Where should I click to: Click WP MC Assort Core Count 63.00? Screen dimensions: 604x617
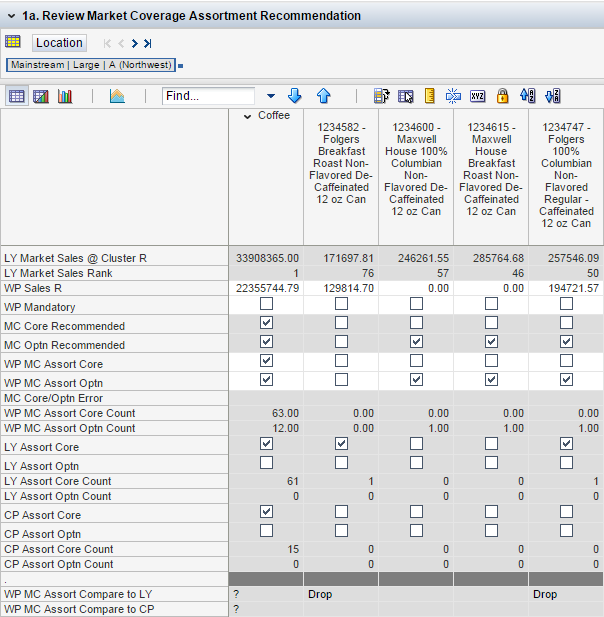(266, 413)
